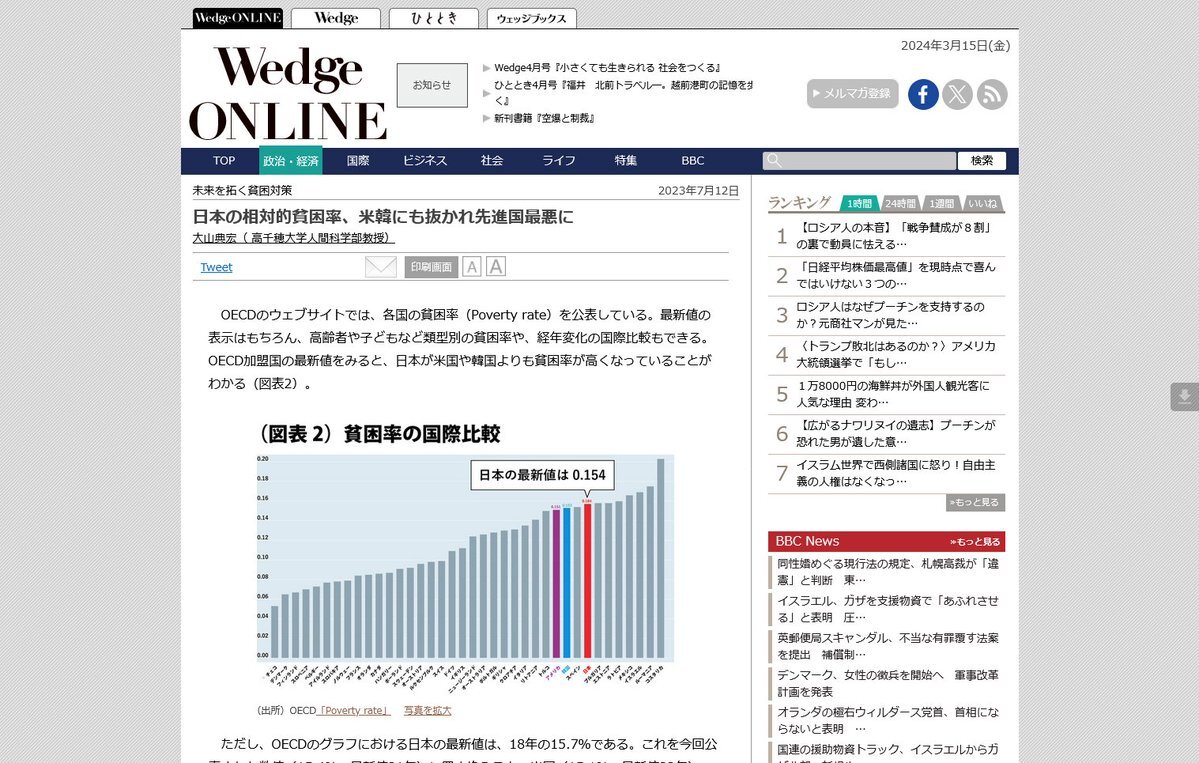The height and width of the screenshot is (763, 1199).
Task: Open the RSS feed icon
Action: [x=992, y=94]
